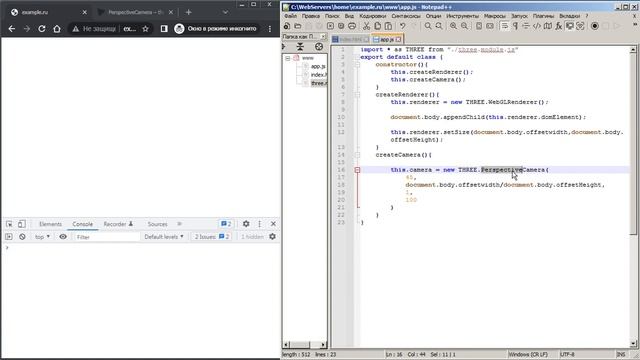640x360 pixels.
Task: Switch to DevTools Sources tab
Action: click(x=158, y=224)
